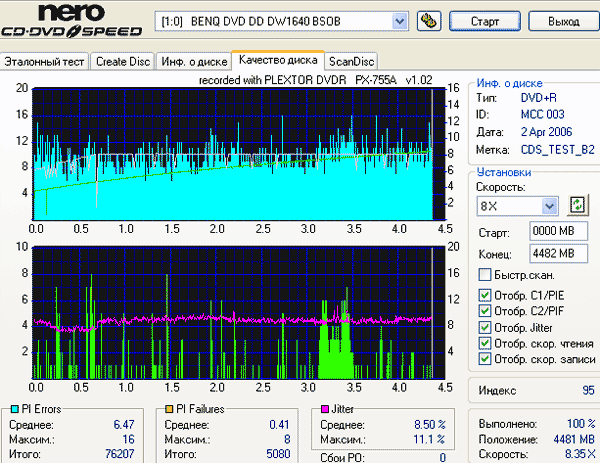Click the Сбои PO value 0
This screenshot has width=600, height=463.
click(x=442, y=457)
